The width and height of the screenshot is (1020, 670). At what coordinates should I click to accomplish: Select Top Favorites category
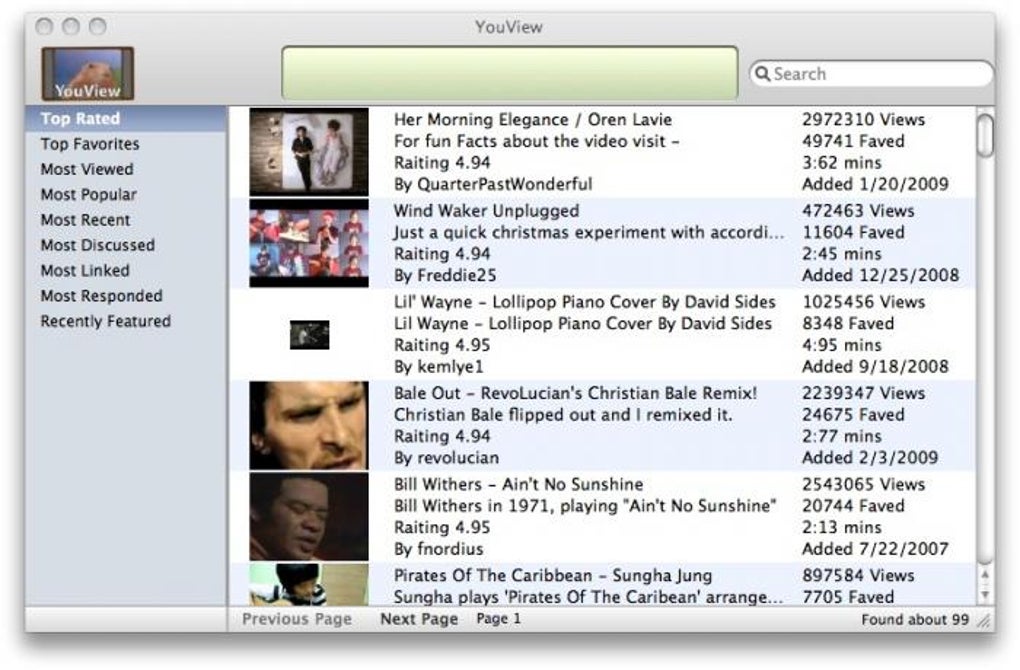(x=90, y=144)
